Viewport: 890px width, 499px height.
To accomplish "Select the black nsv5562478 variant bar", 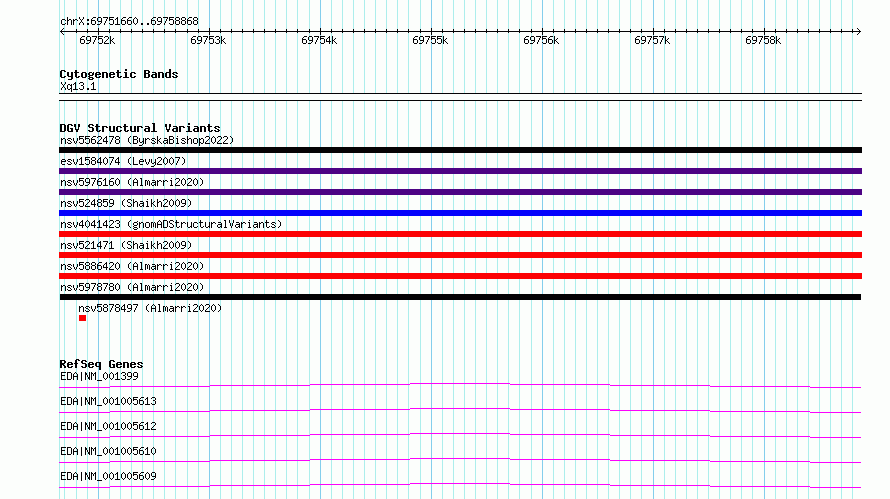I will [x=460, y=150].
